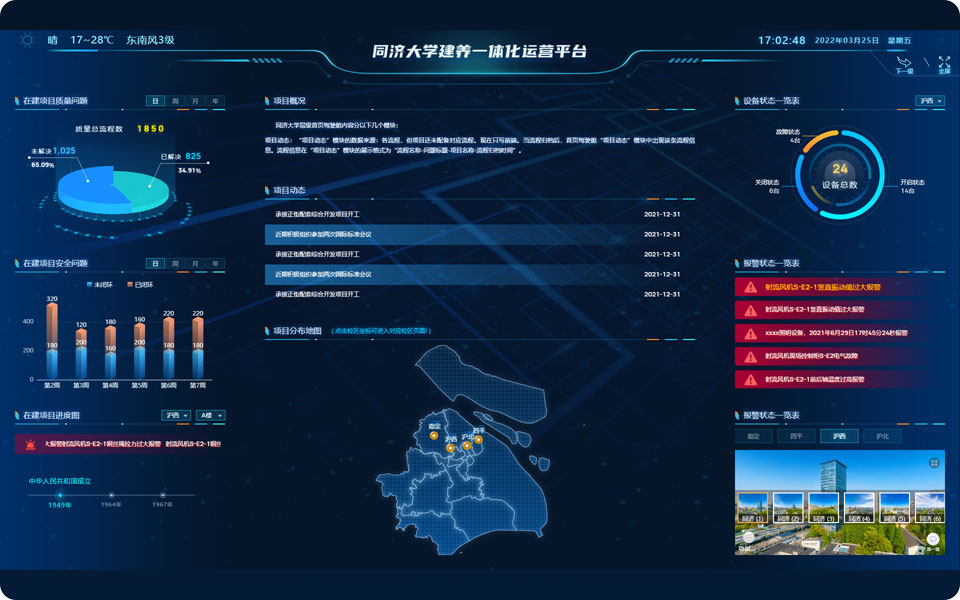Screen dimensions: 960x600
Task: Click the 故障状态 4台 label
Action: point(788,136)
